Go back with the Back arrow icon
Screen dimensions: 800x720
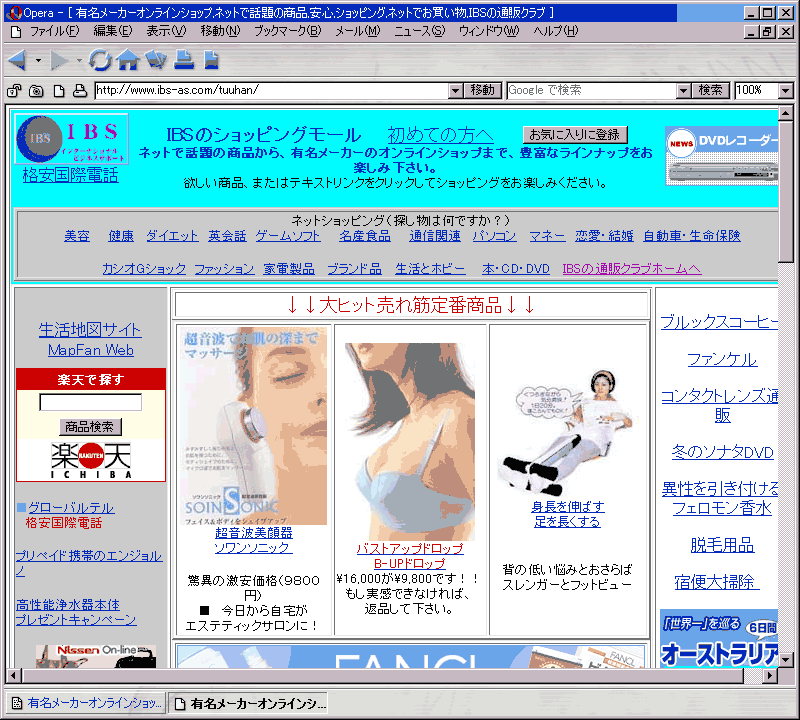pos(17,60)
